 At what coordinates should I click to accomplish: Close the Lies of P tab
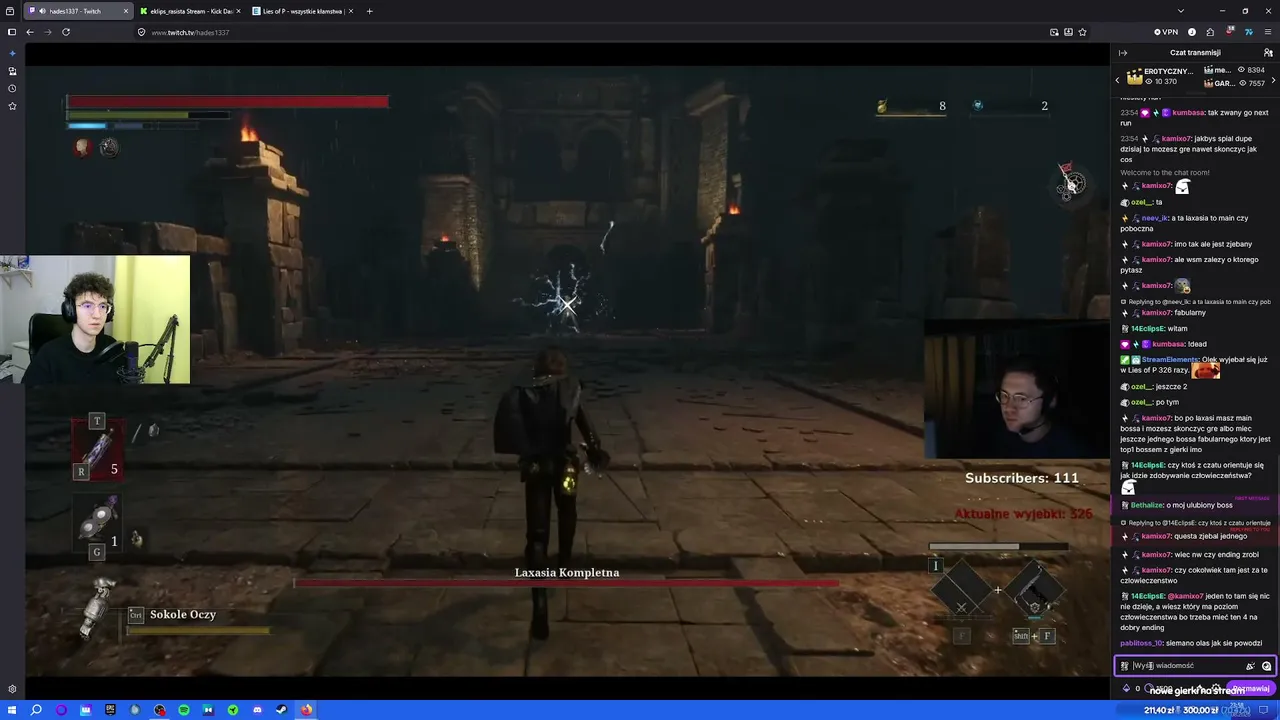tap(350, 11)
